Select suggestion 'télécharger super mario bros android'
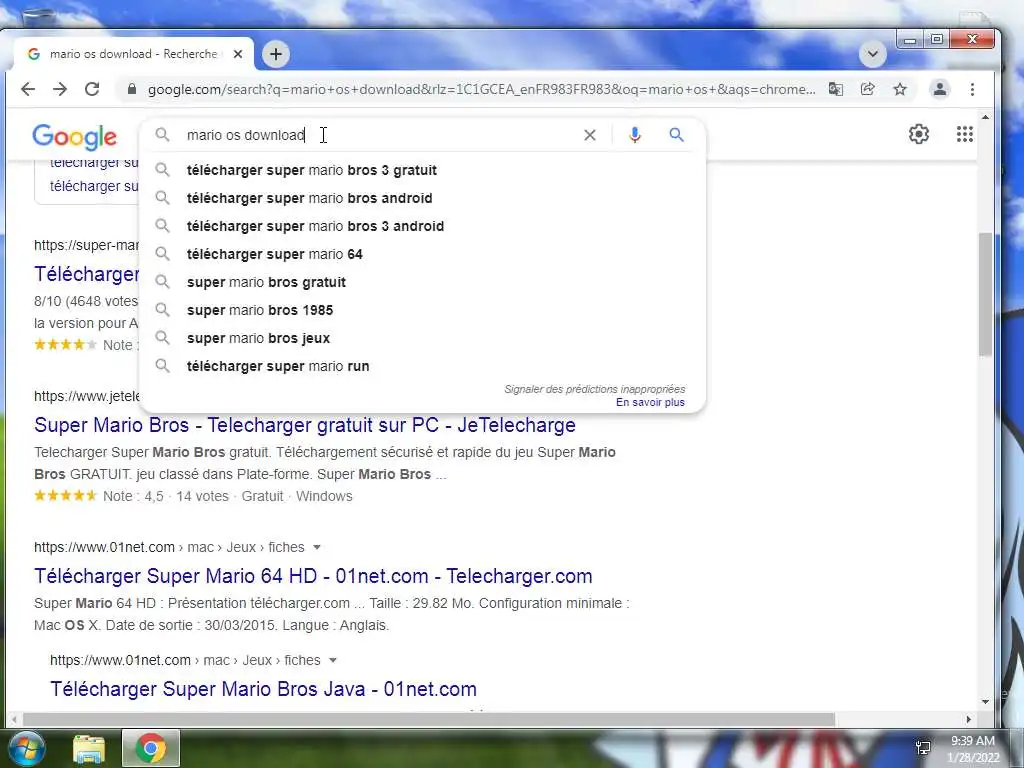1024x768 pixels. click(422, 199)
